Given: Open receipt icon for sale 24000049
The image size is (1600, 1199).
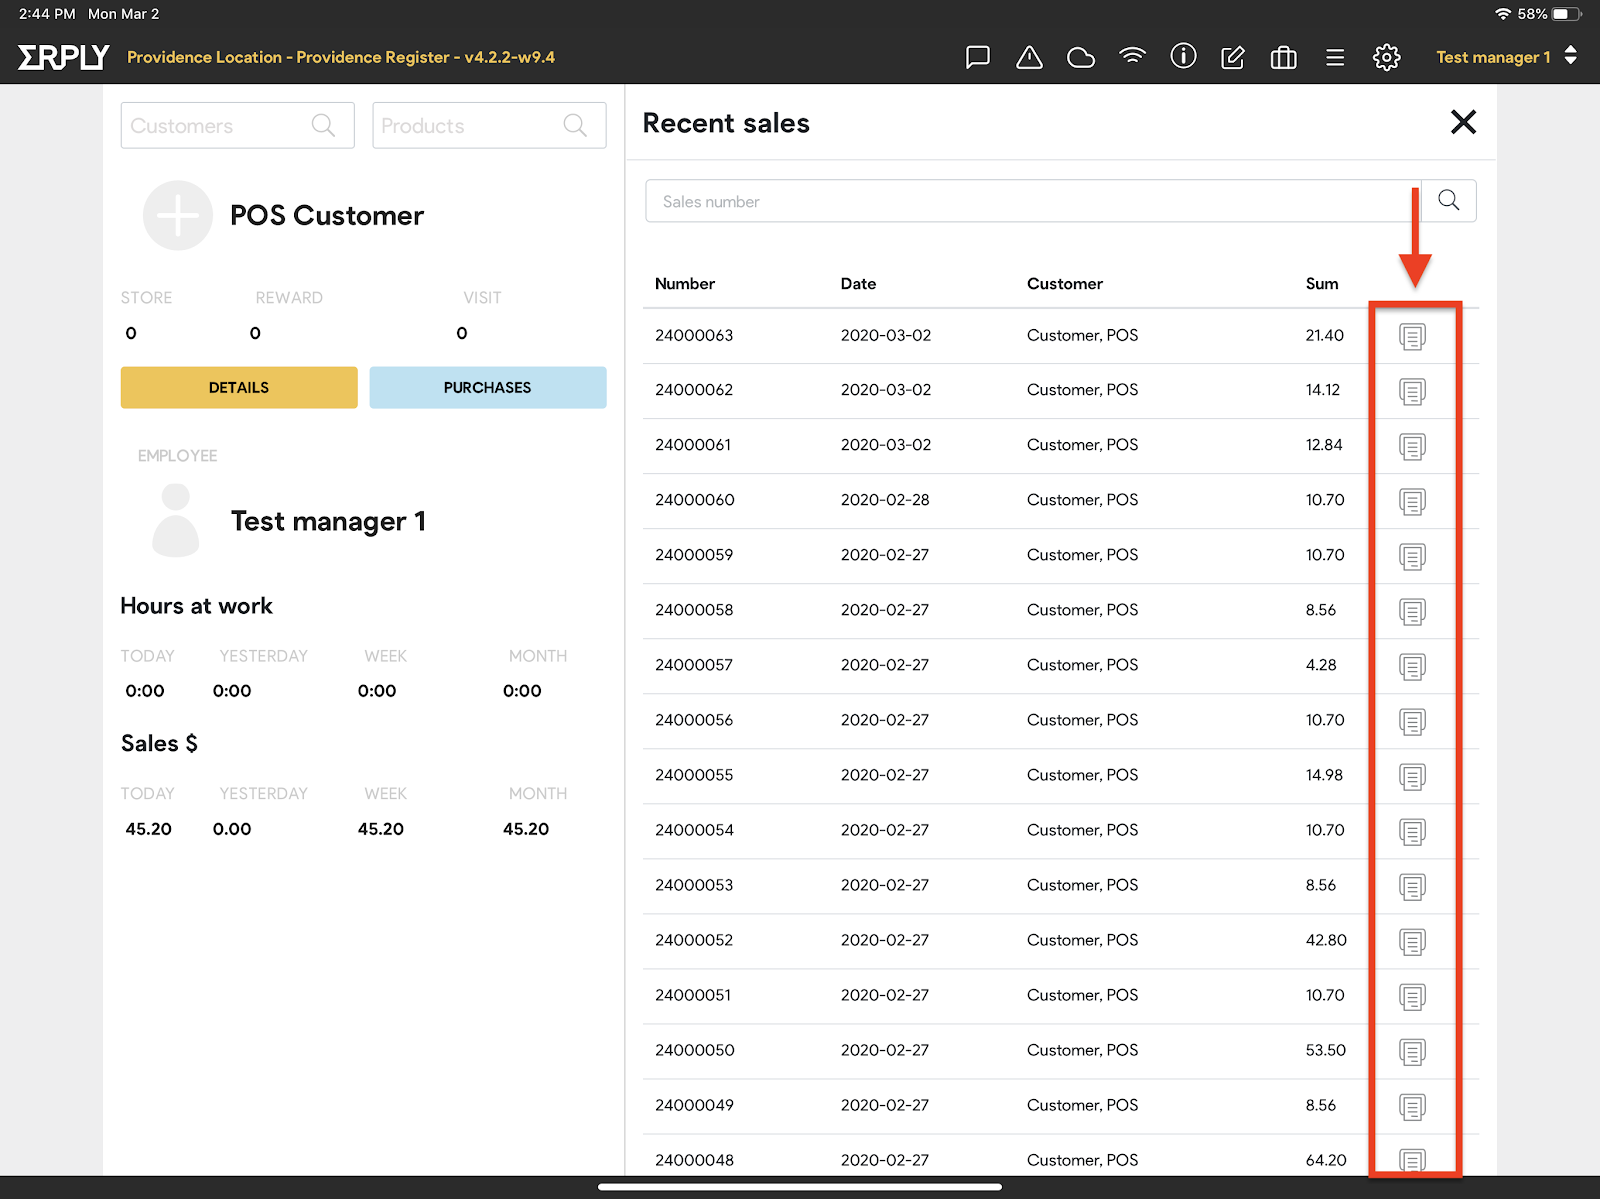Looking at the screenshot, I should click(1412, 1107).
